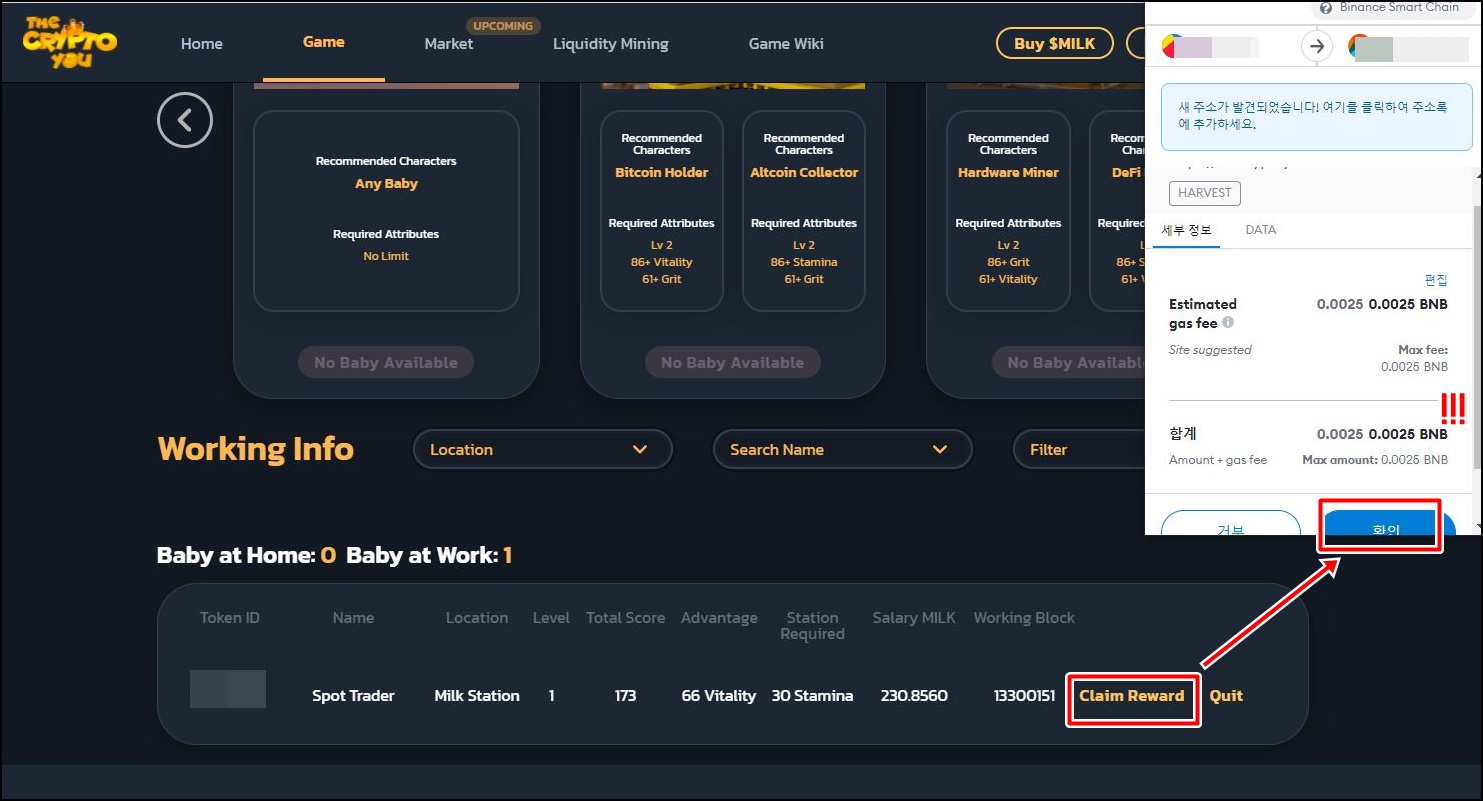This screenshot has width=1483, height=801.
Task: Click the Milk Station location cell
Action: click(x=477, y=696)
